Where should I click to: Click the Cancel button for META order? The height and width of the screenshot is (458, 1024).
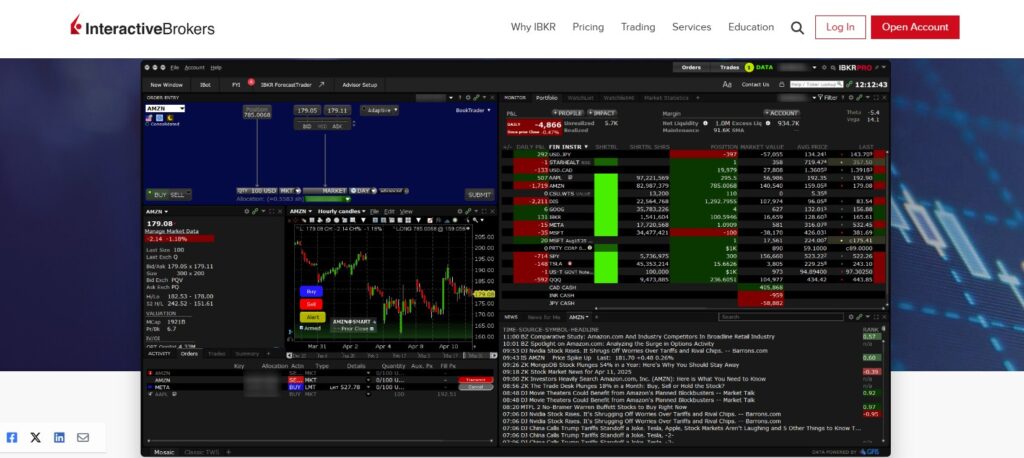[x=475, y=387]
